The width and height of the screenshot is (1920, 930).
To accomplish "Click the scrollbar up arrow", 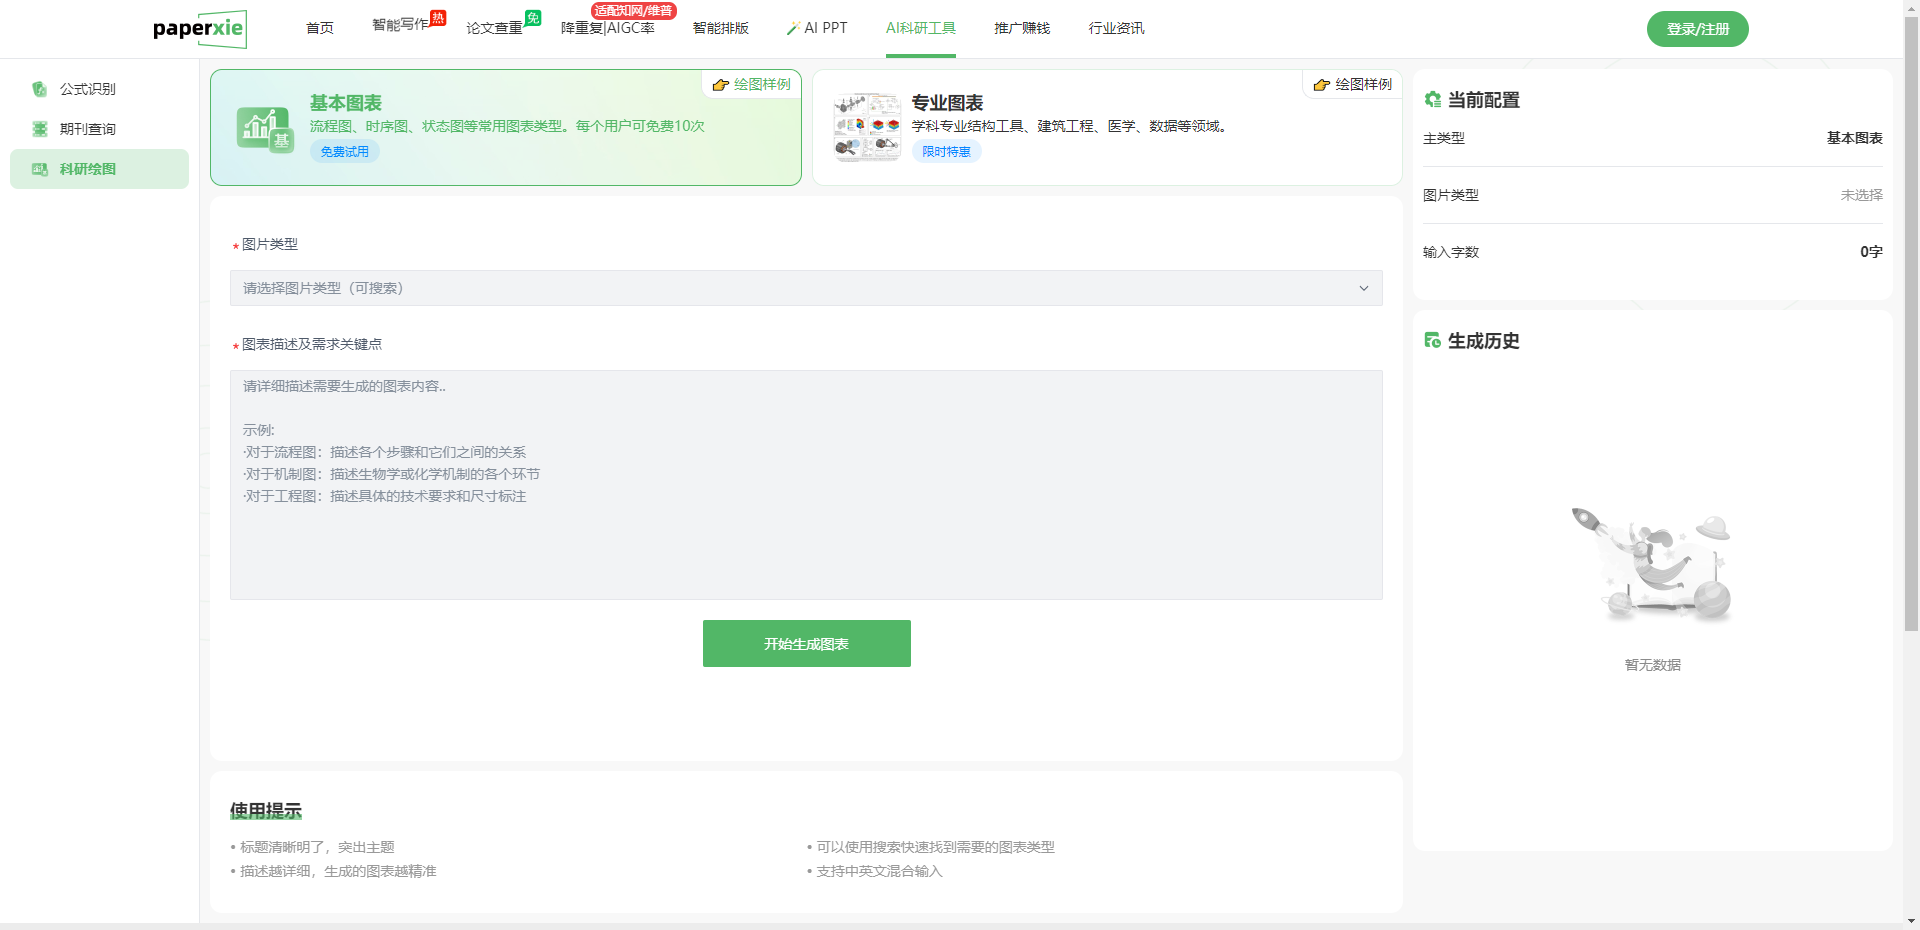I will 1911,8.
